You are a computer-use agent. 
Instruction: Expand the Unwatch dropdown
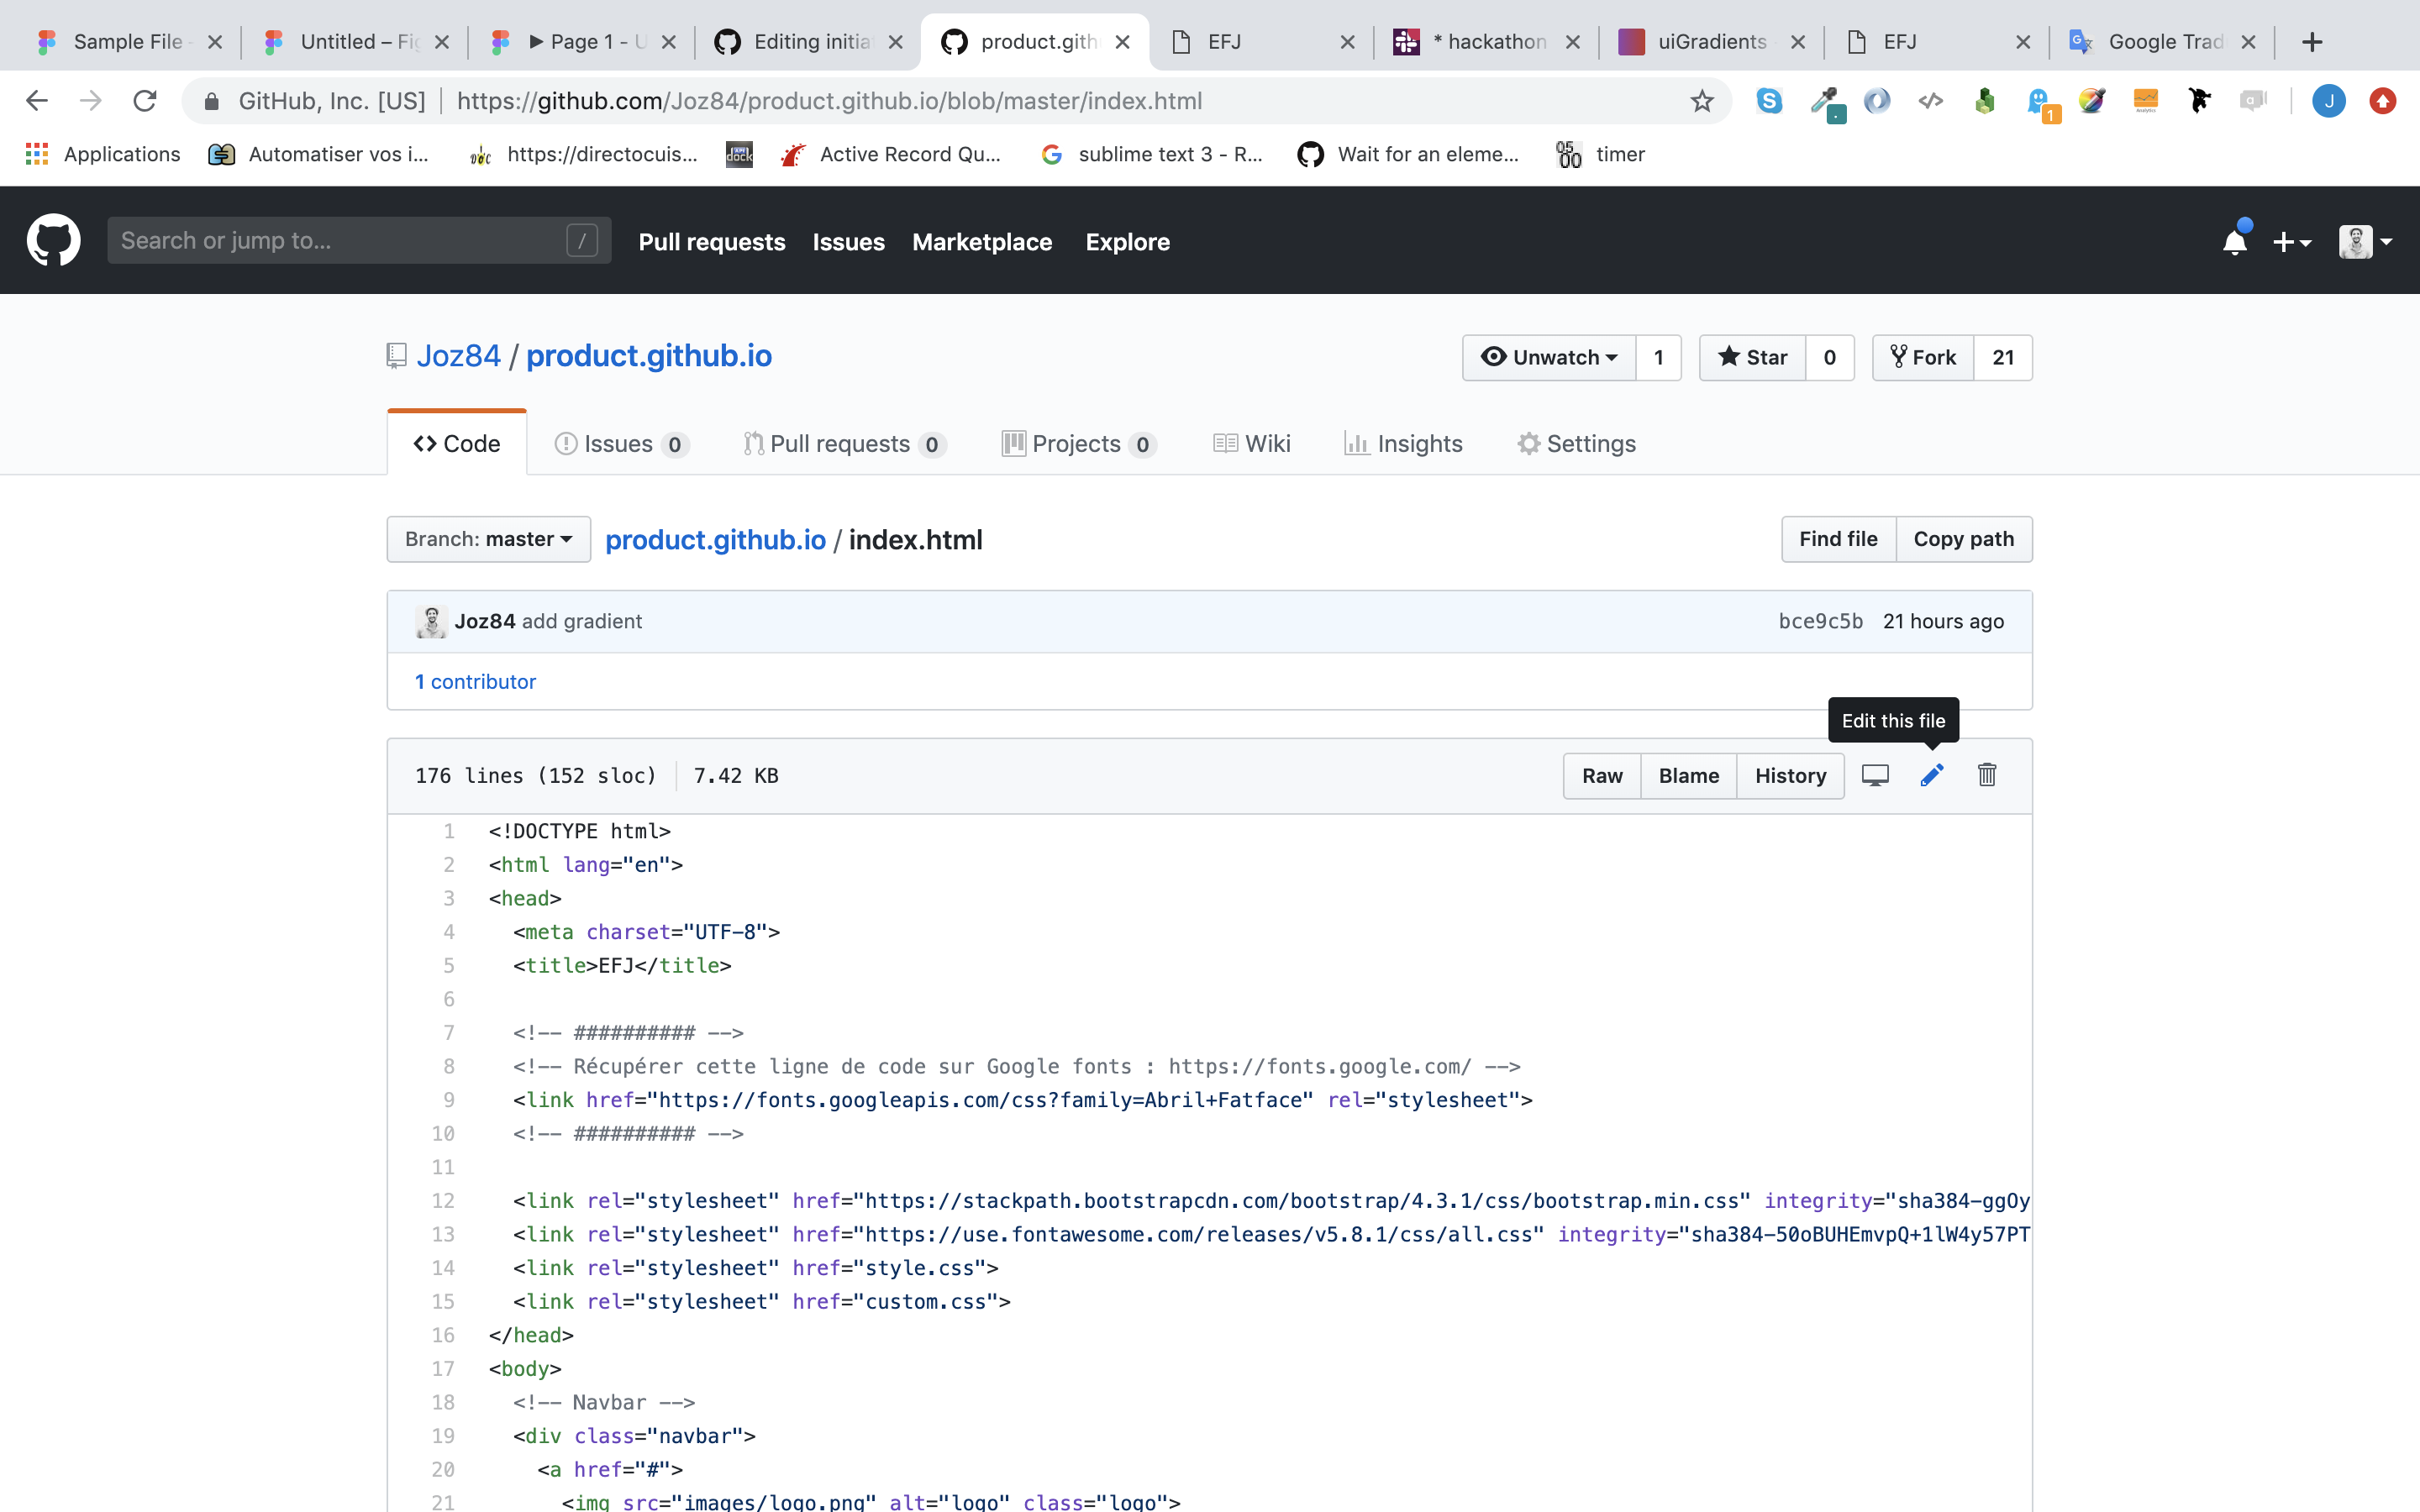click(x=1549, y=357)
